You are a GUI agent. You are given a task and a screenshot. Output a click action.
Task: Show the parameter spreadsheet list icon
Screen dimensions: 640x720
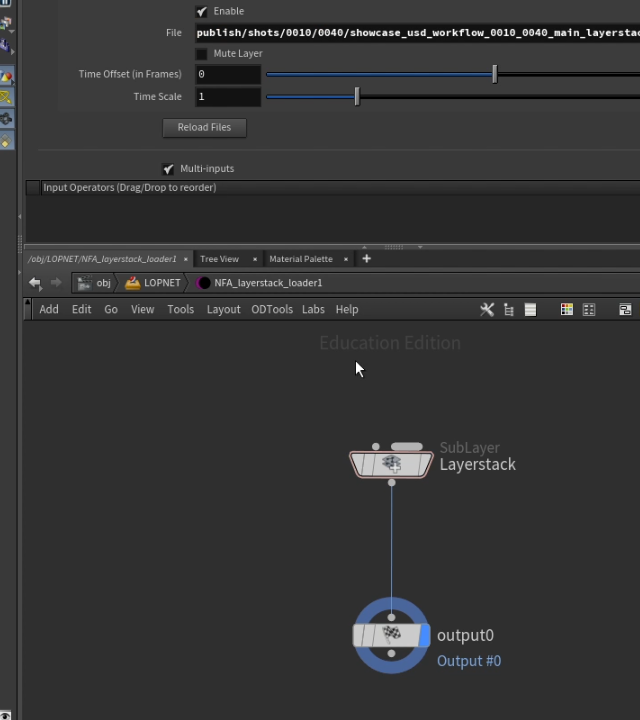tap(530, 309)
